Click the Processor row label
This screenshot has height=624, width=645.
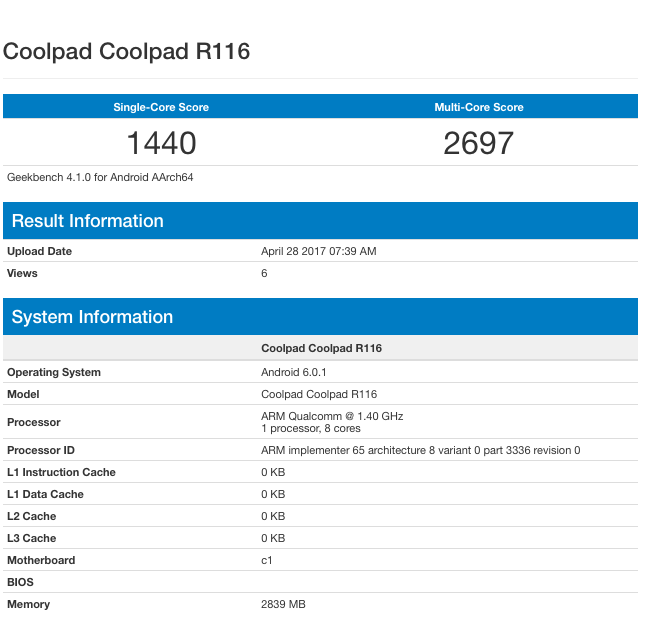34,422
